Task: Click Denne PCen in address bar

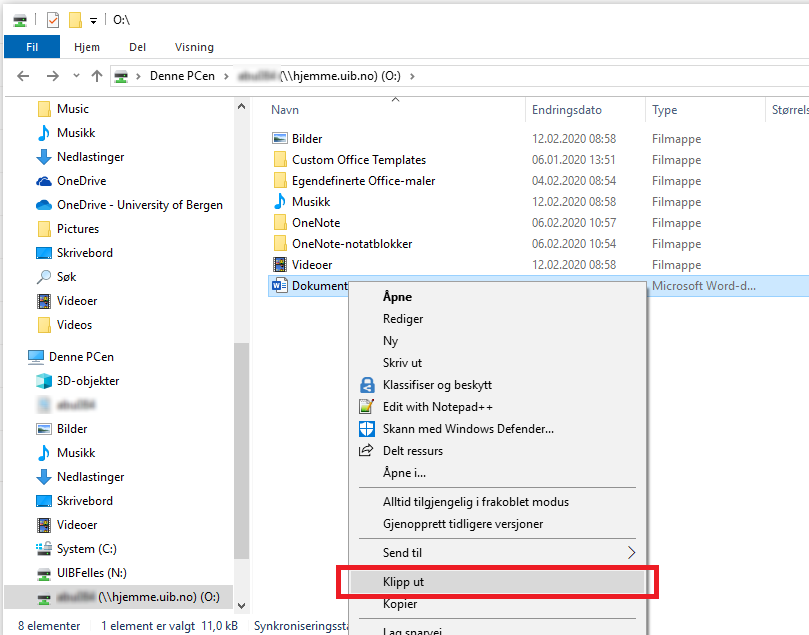Action: (182, 76)
